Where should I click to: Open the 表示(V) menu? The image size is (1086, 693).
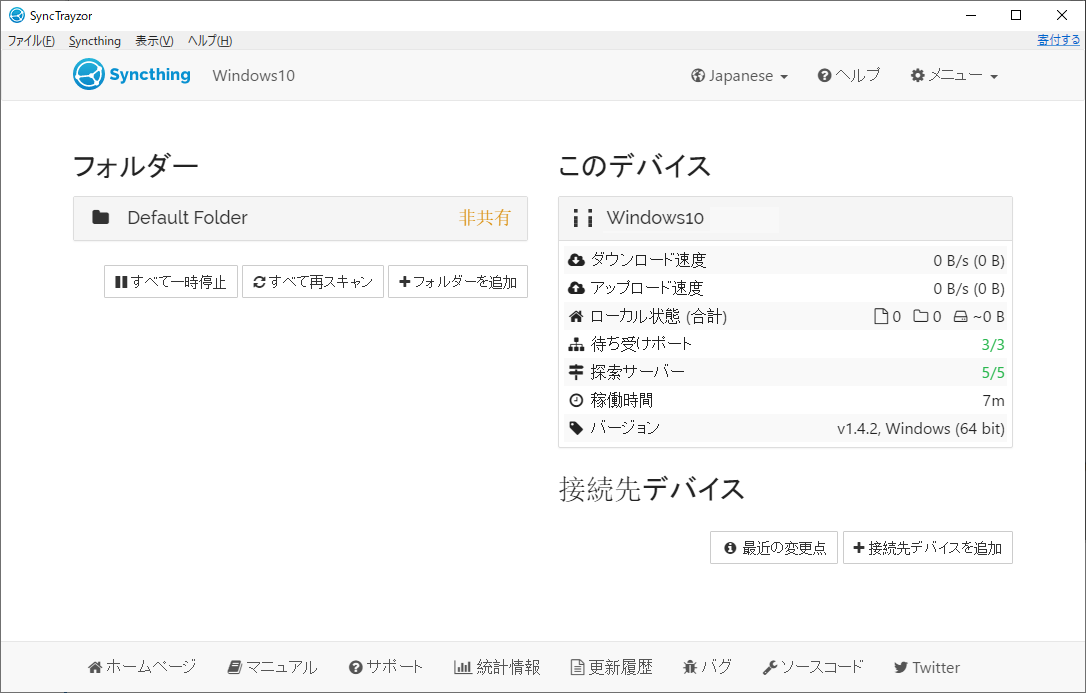[154, 41]
